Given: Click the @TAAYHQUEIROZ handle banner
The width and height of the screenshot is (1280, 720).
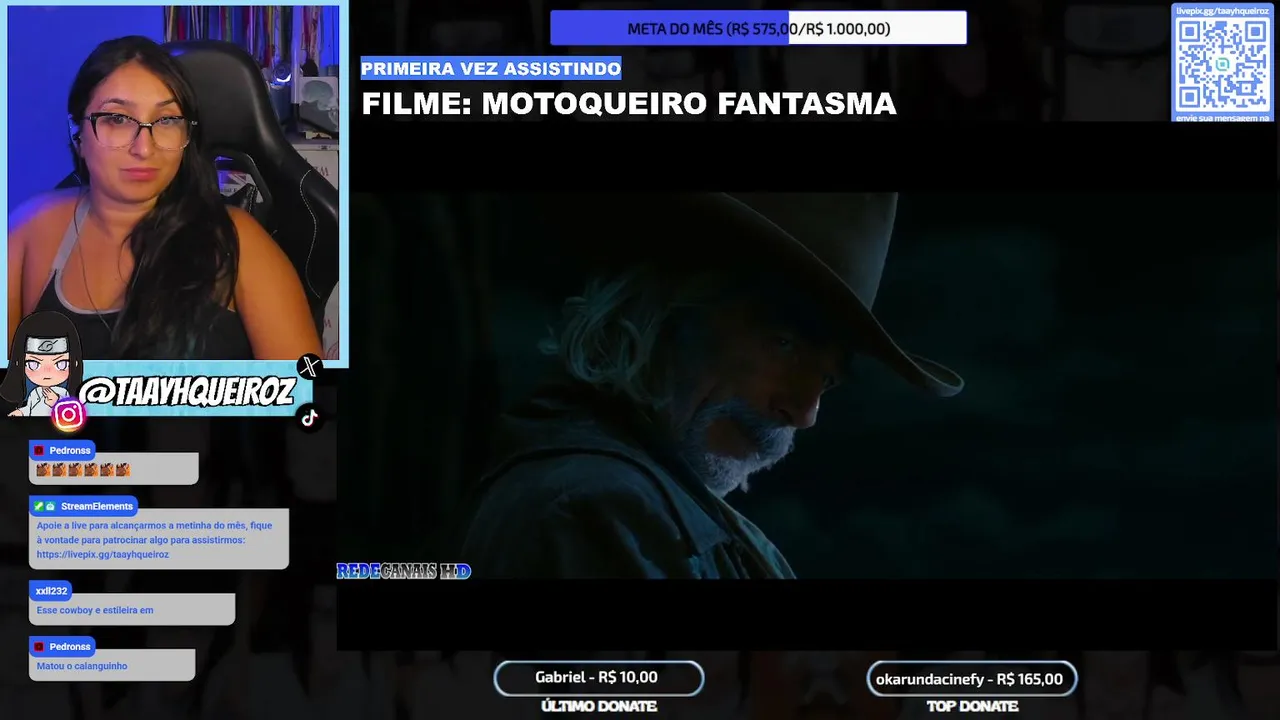Looking at the screenshot, I should (186, 393).
